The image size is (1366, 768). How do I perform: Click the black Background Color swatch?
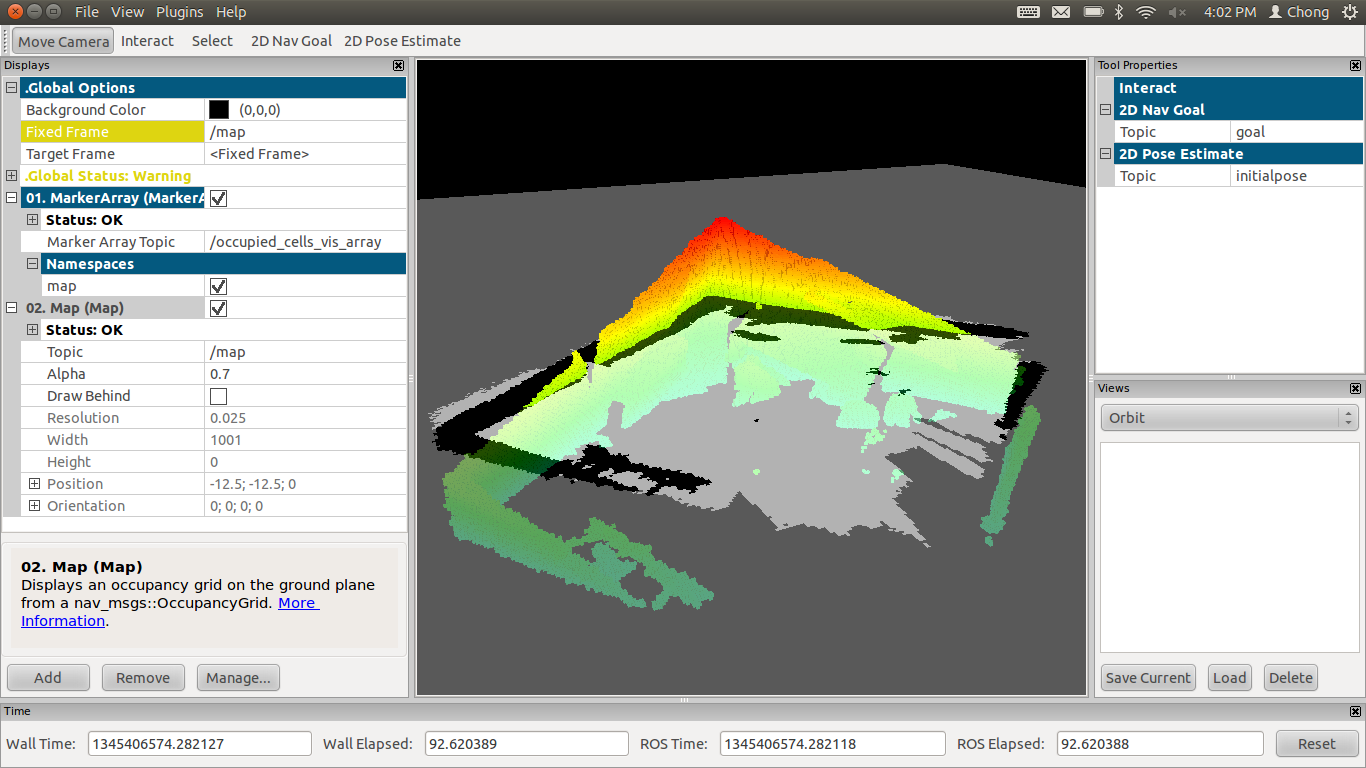click(x=219, y=110)
